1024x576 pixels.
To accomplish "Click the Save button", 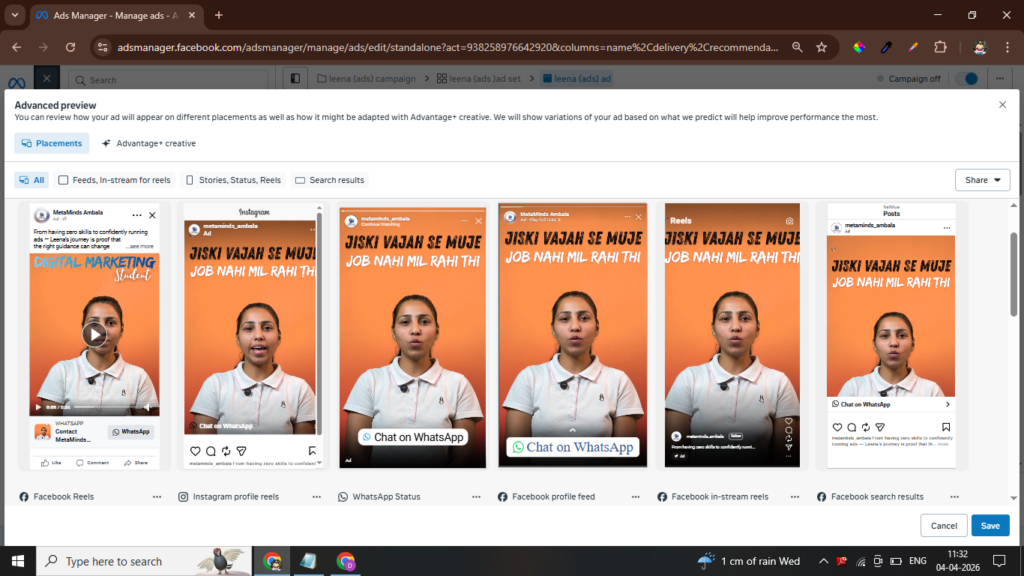I will 990,525.
